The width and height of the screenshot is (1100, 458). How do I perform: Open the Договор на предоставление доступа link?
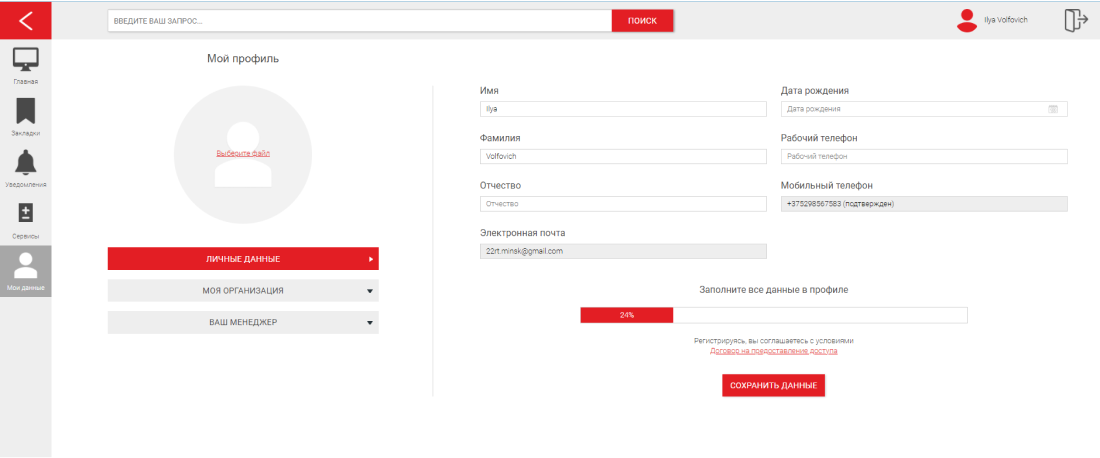(773, 351)
